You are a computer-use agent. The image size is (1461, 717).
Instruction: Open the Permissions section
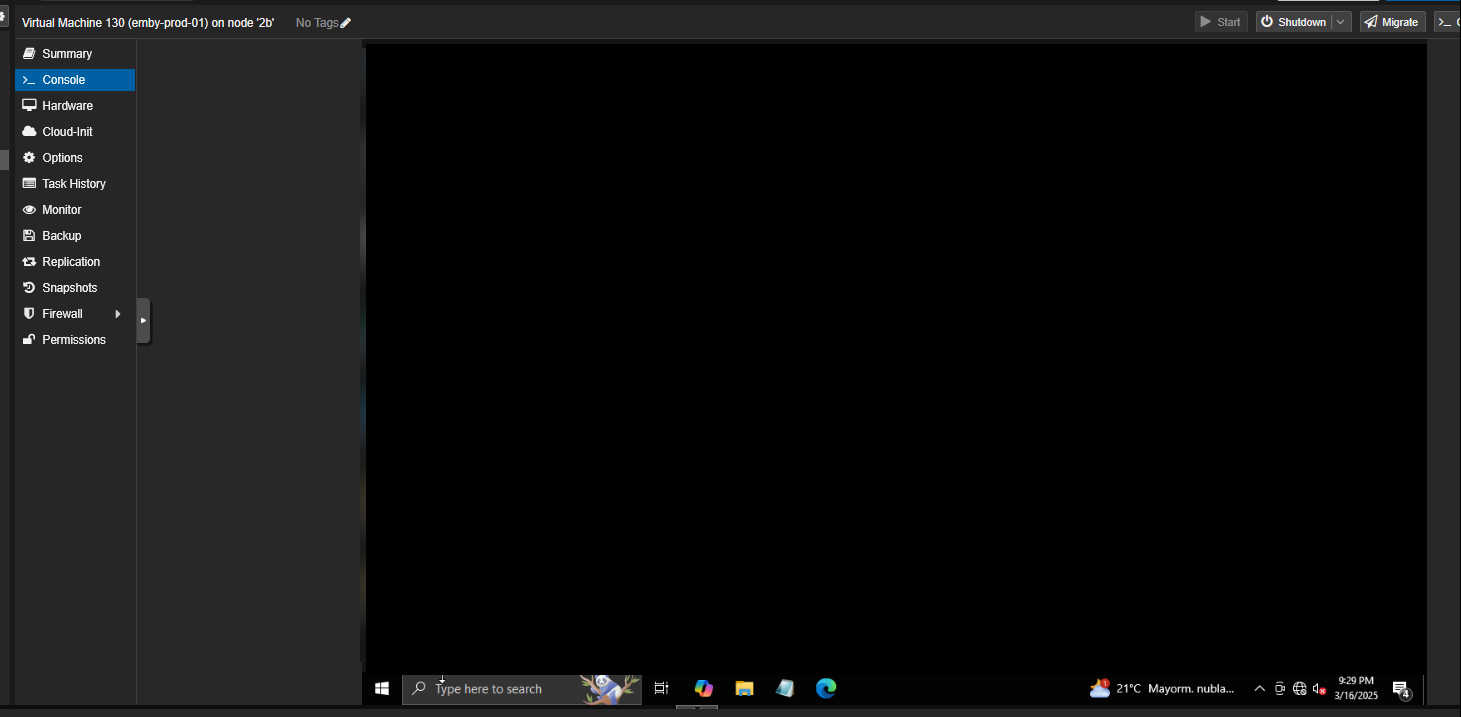73,340
